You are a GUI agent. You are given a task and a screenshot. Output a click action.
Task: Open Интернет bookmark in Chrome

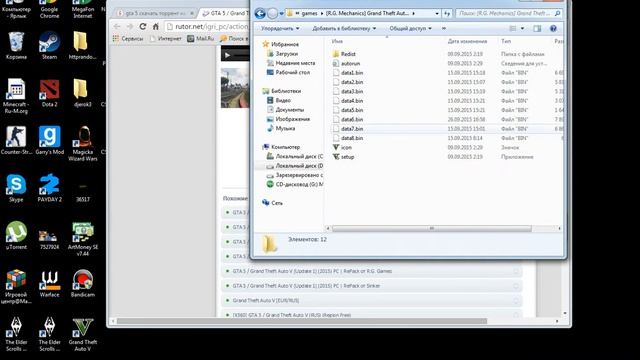166,38
